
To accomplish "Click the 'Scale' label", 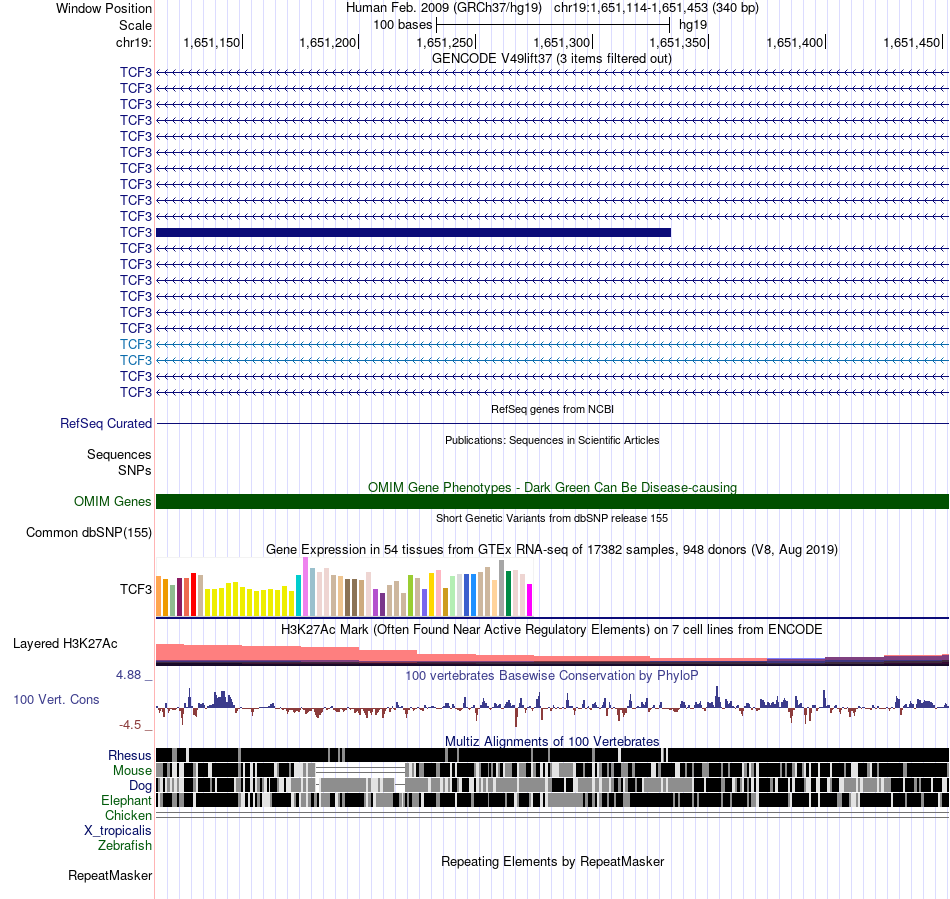I will tap(135, 25).
